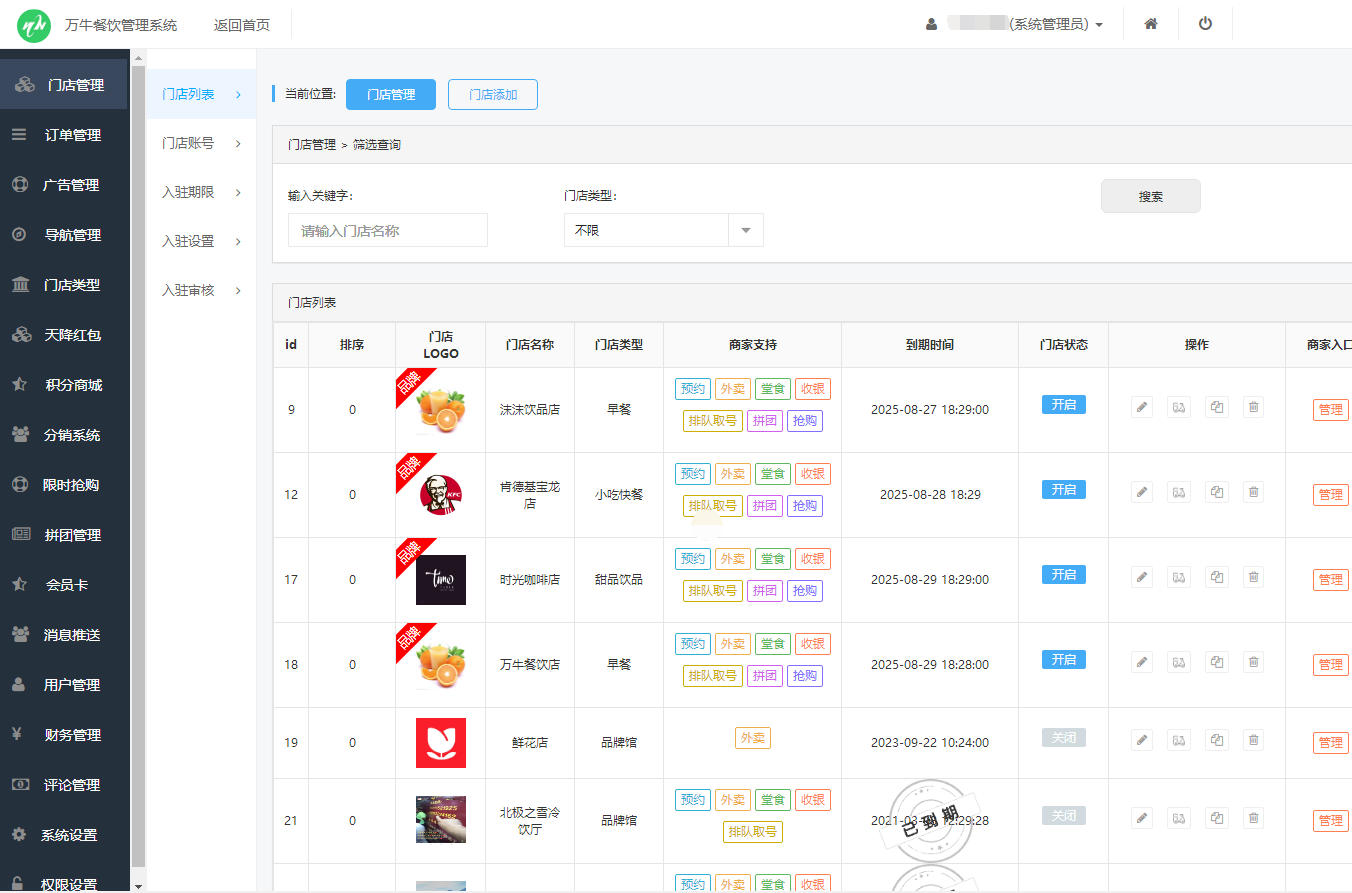Switch to the 门店添加 tab
Image resolution: width=1352 pixels, height=893 pixels.
pyautogui.click(x=493, y=94)
